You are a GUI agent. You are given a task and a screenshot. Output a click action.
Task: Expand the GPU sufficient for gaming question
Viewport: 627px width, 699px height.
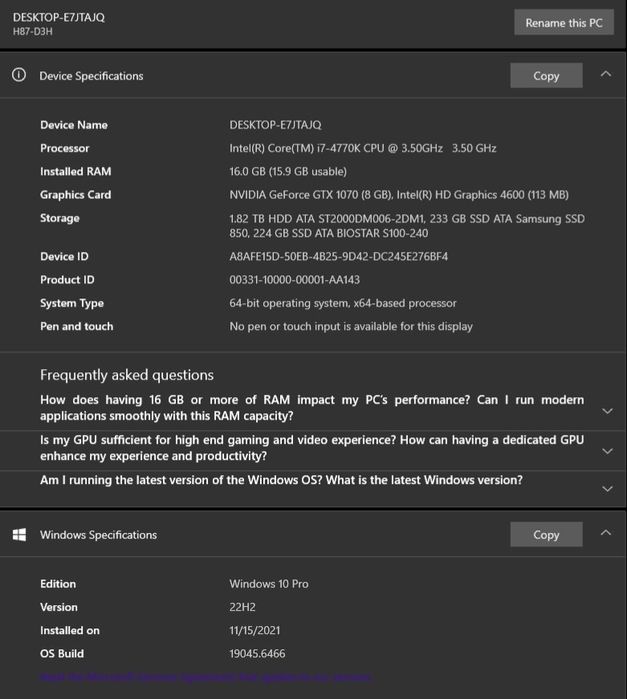tap(607, 451)
